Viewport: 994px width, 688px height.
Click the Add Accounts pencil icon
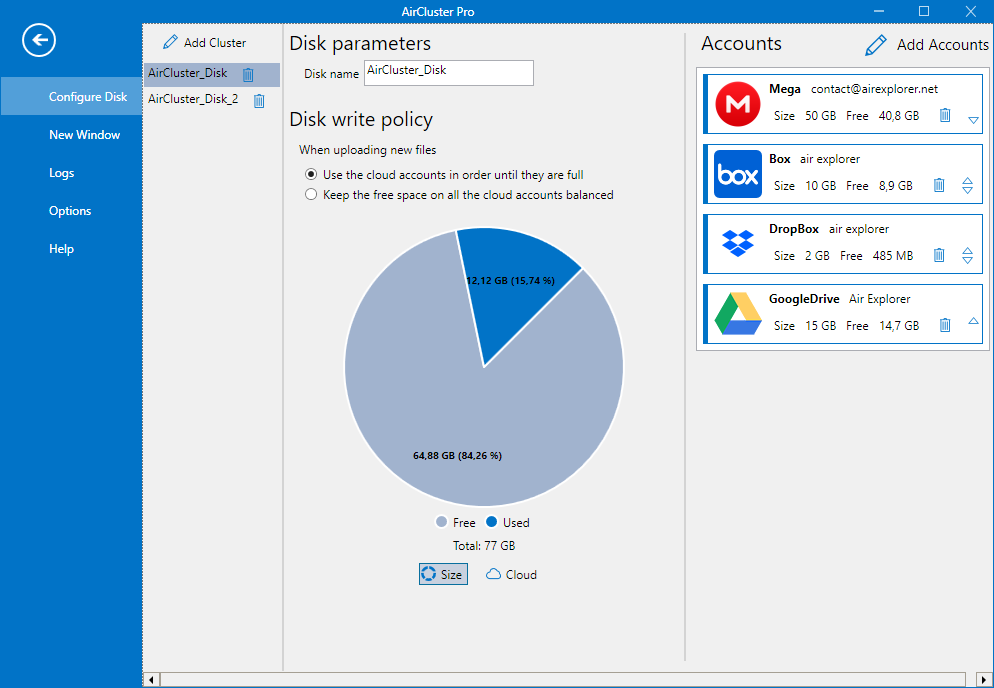point(875,45)
